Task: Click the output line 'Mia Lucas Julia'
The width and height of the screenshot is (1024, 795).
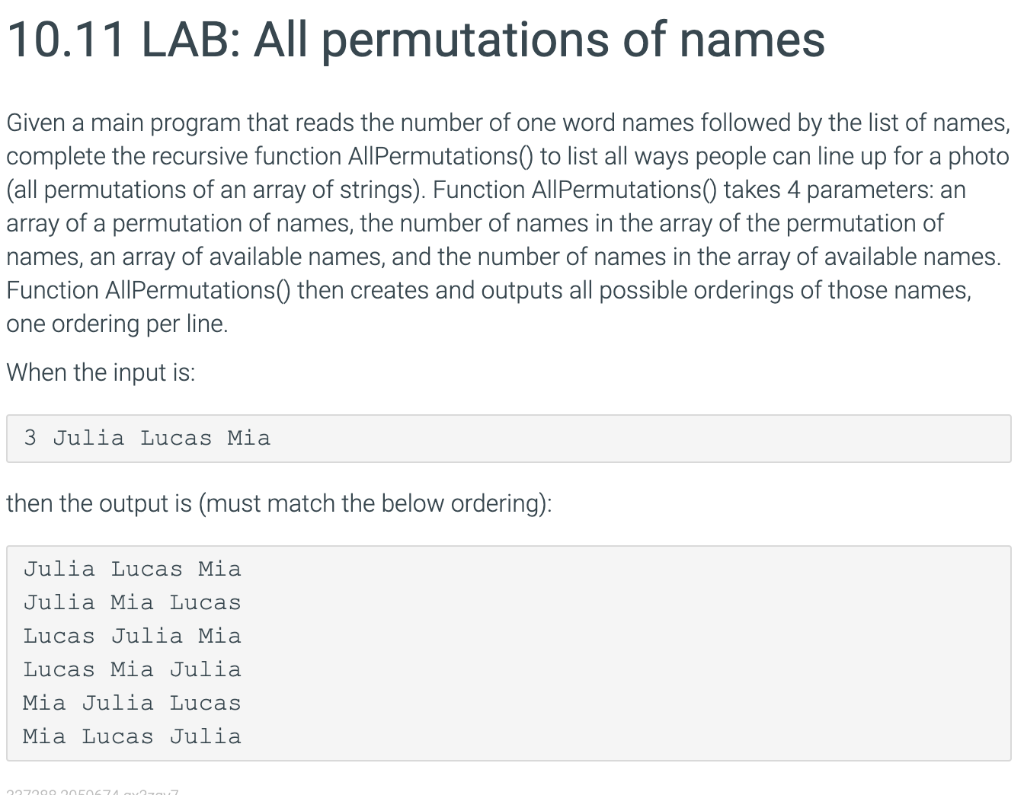Action: pos(133,736)
